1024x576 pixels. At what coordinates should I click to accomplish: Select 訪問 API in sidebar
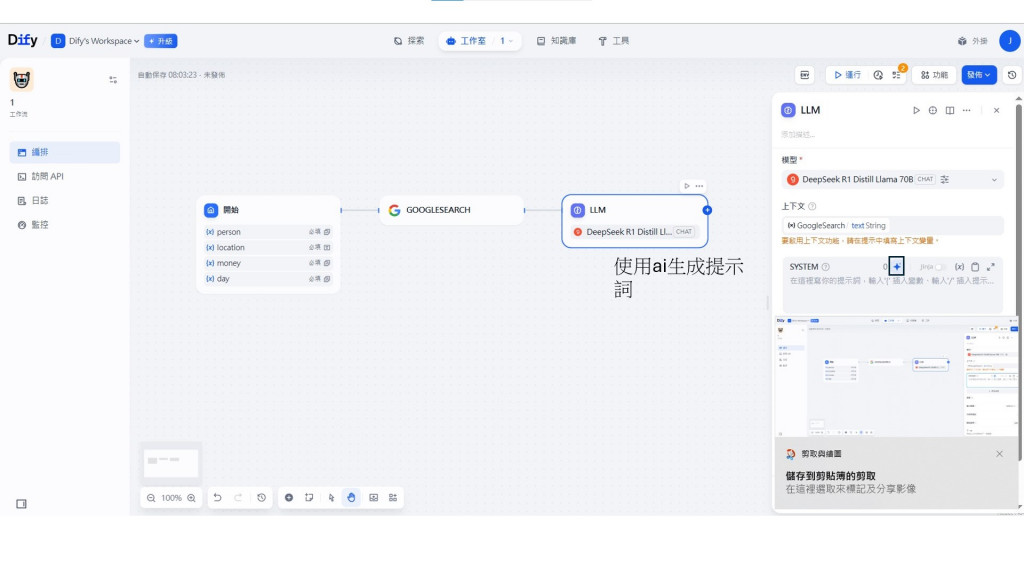pyautogui.click(x=65, y=176)
